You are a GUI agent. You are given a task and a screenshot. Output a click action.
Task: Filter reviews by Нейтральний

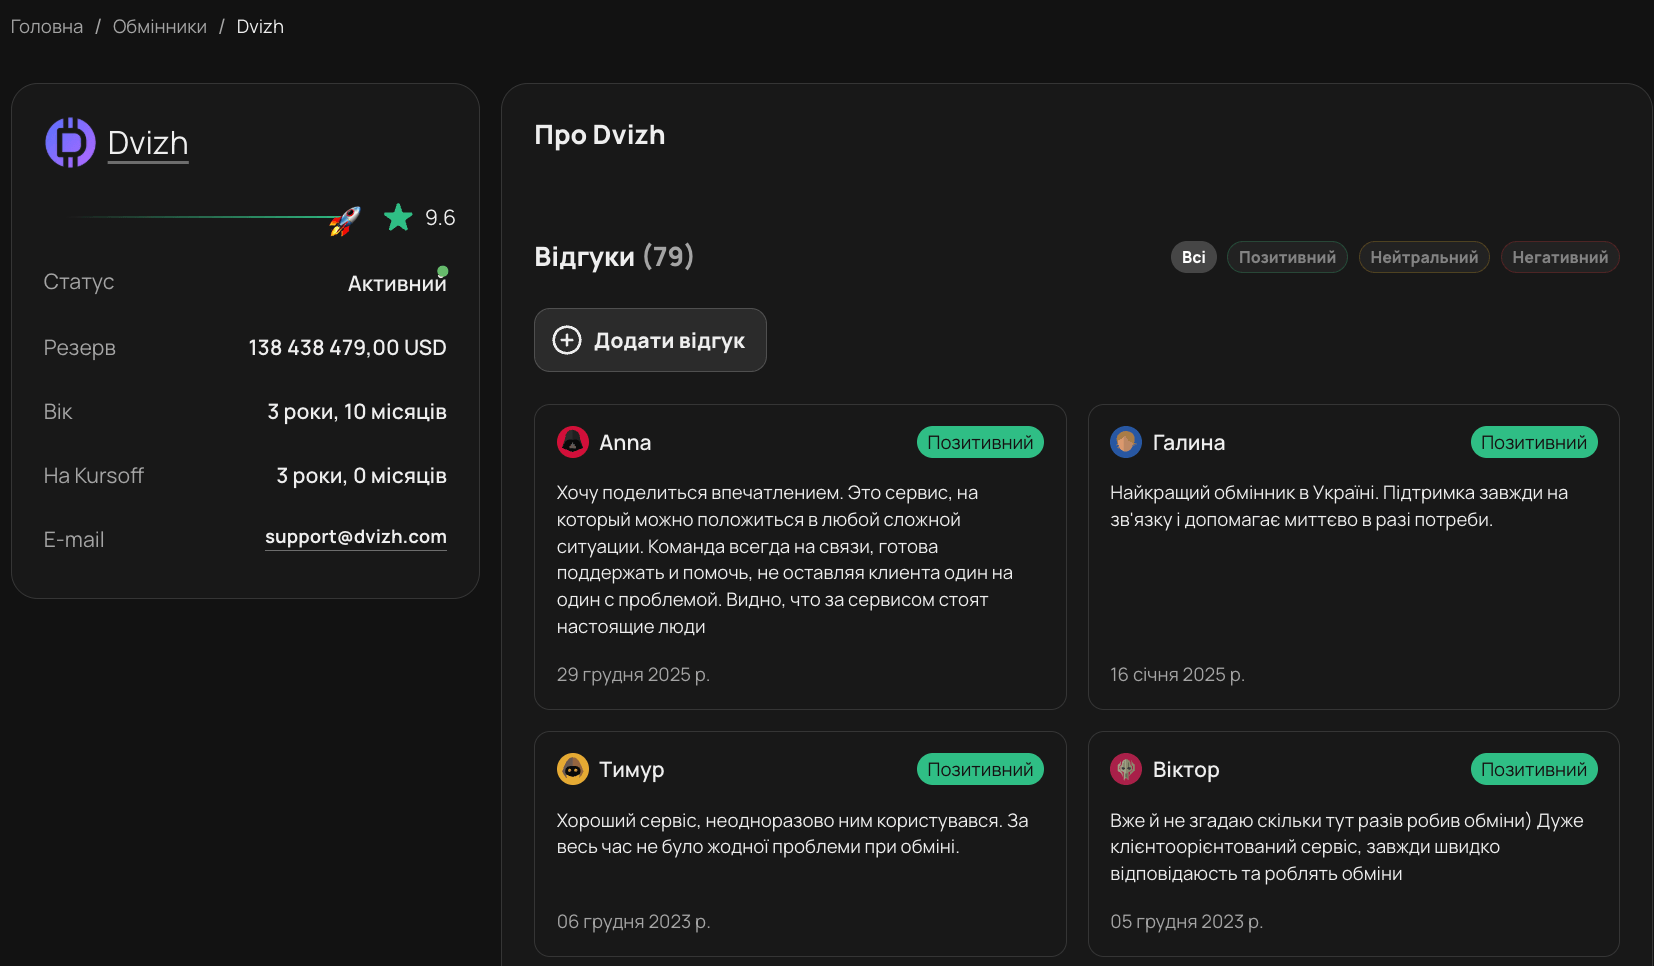click(x=1424, y=257)
